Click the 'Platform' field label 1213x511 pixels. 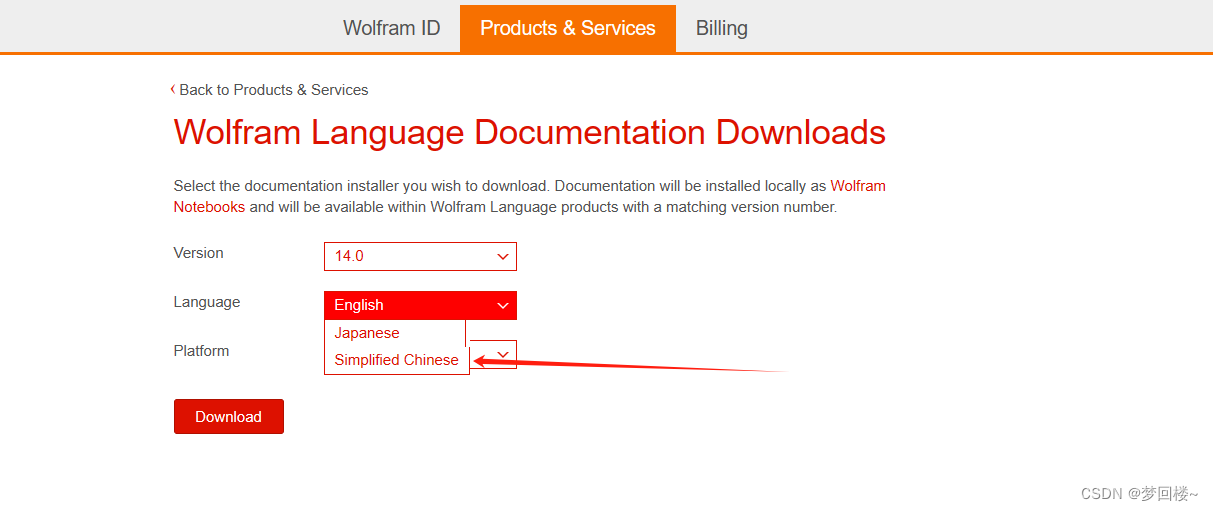pos(202,351)
